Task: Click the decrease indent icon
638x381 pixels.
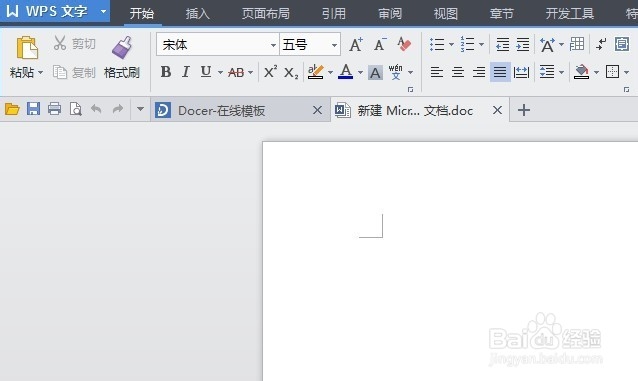Action: pos(503,44)
